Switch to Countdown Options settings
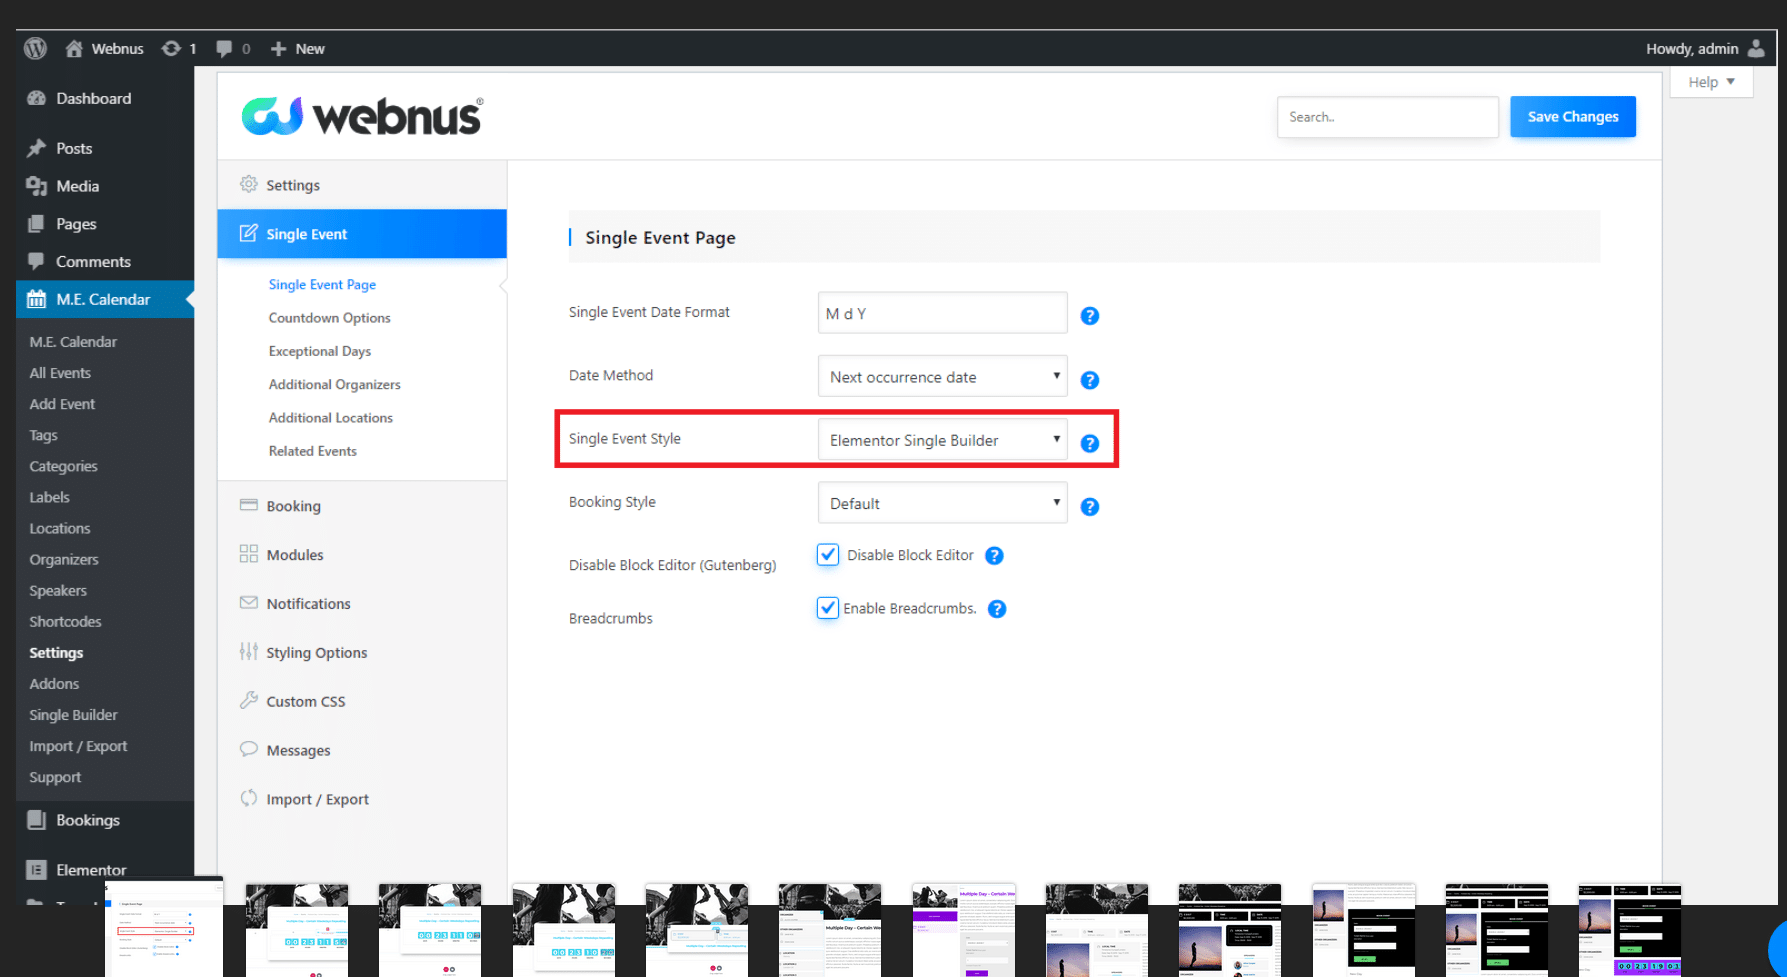The image size is (1787, 977). (329, 317)
